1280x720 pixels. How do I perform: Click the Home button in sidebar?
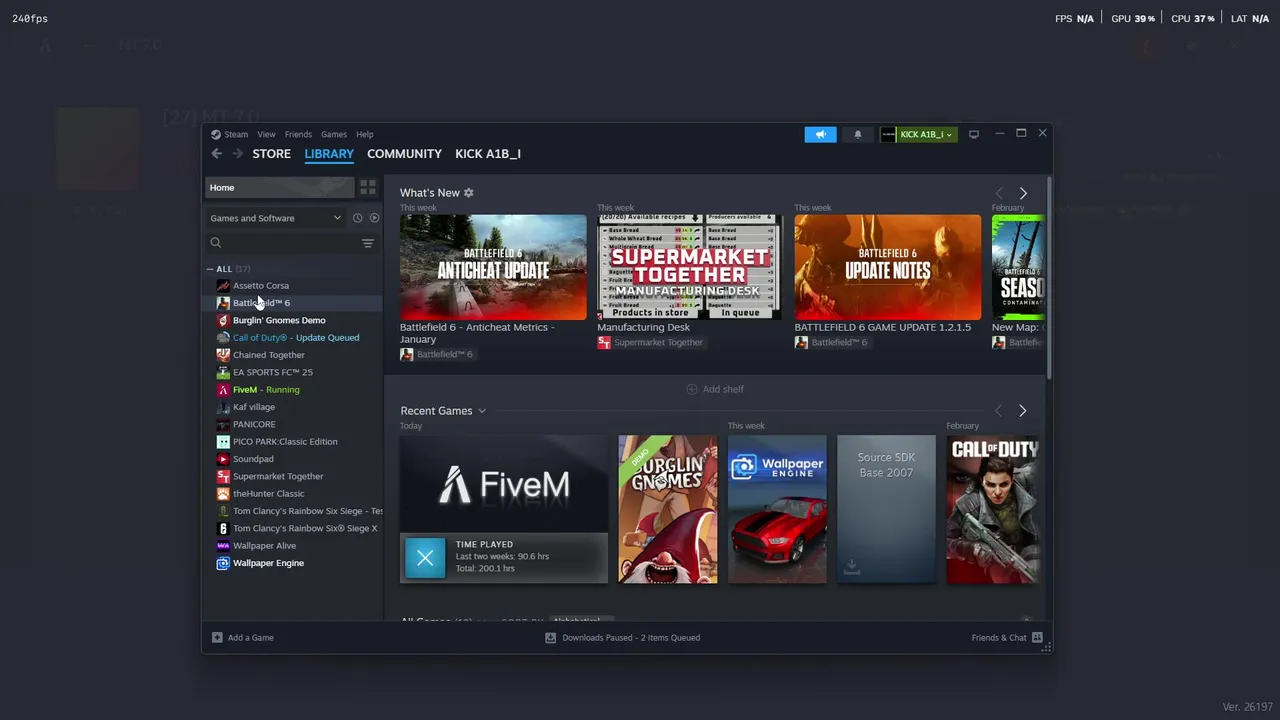(280, 187)
